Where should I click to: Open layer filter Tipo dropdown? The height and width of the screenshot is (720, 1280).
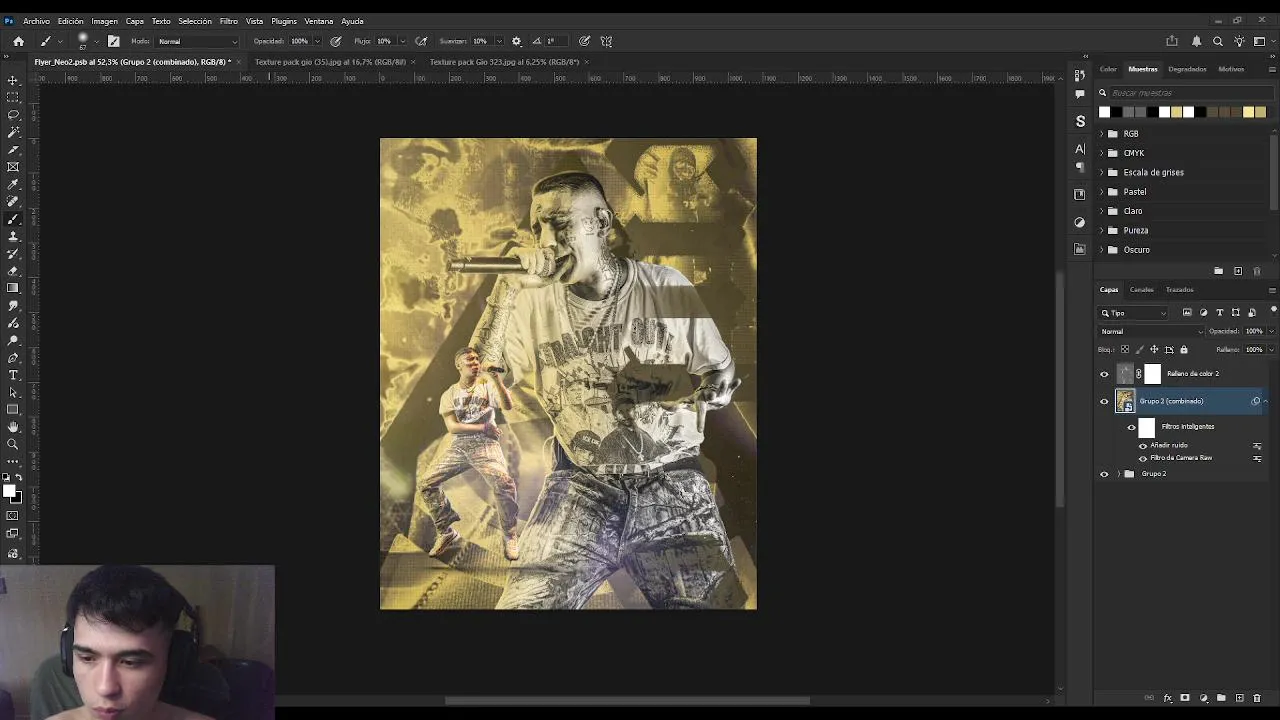click(x=1134, y=313)
